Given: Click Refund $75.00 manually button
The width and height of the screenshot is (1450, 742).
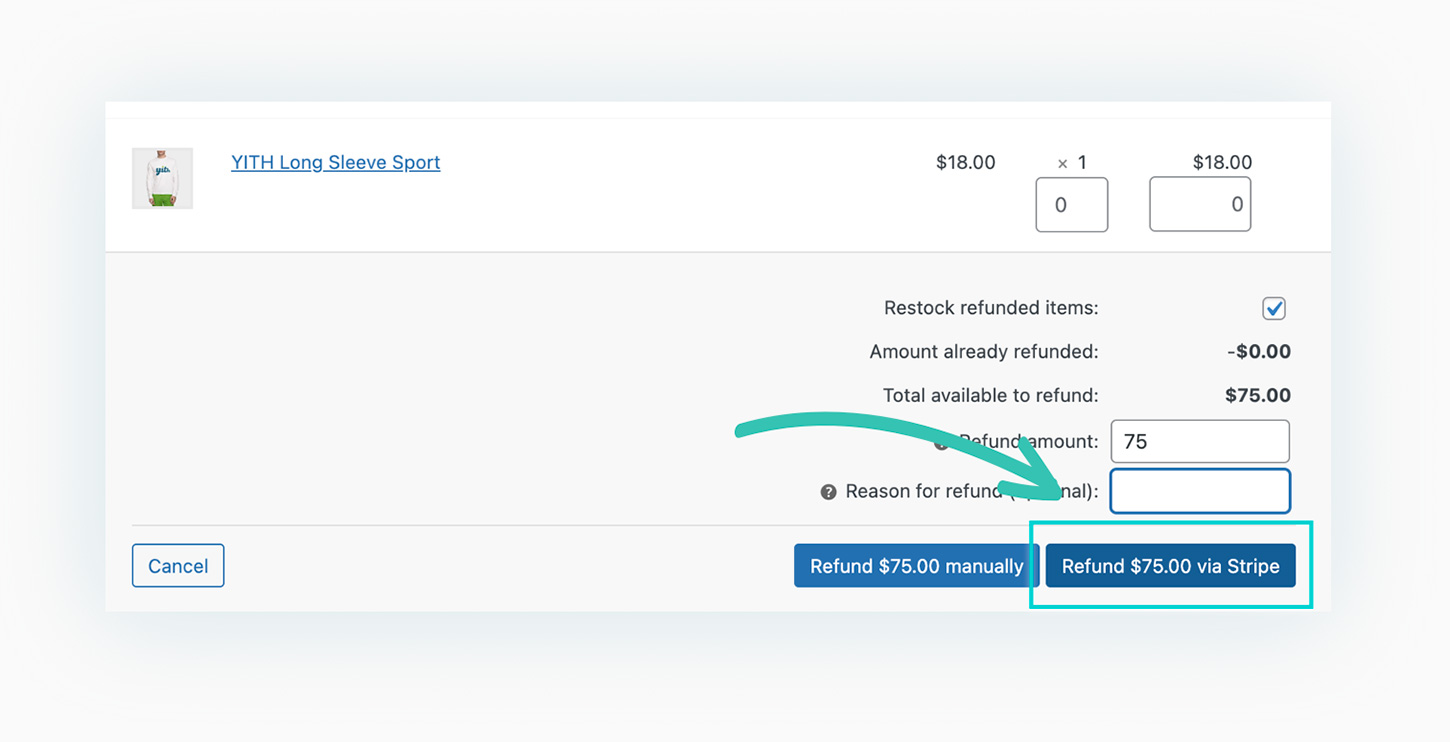Looking at the screenshot, I should tap(916, 566).
